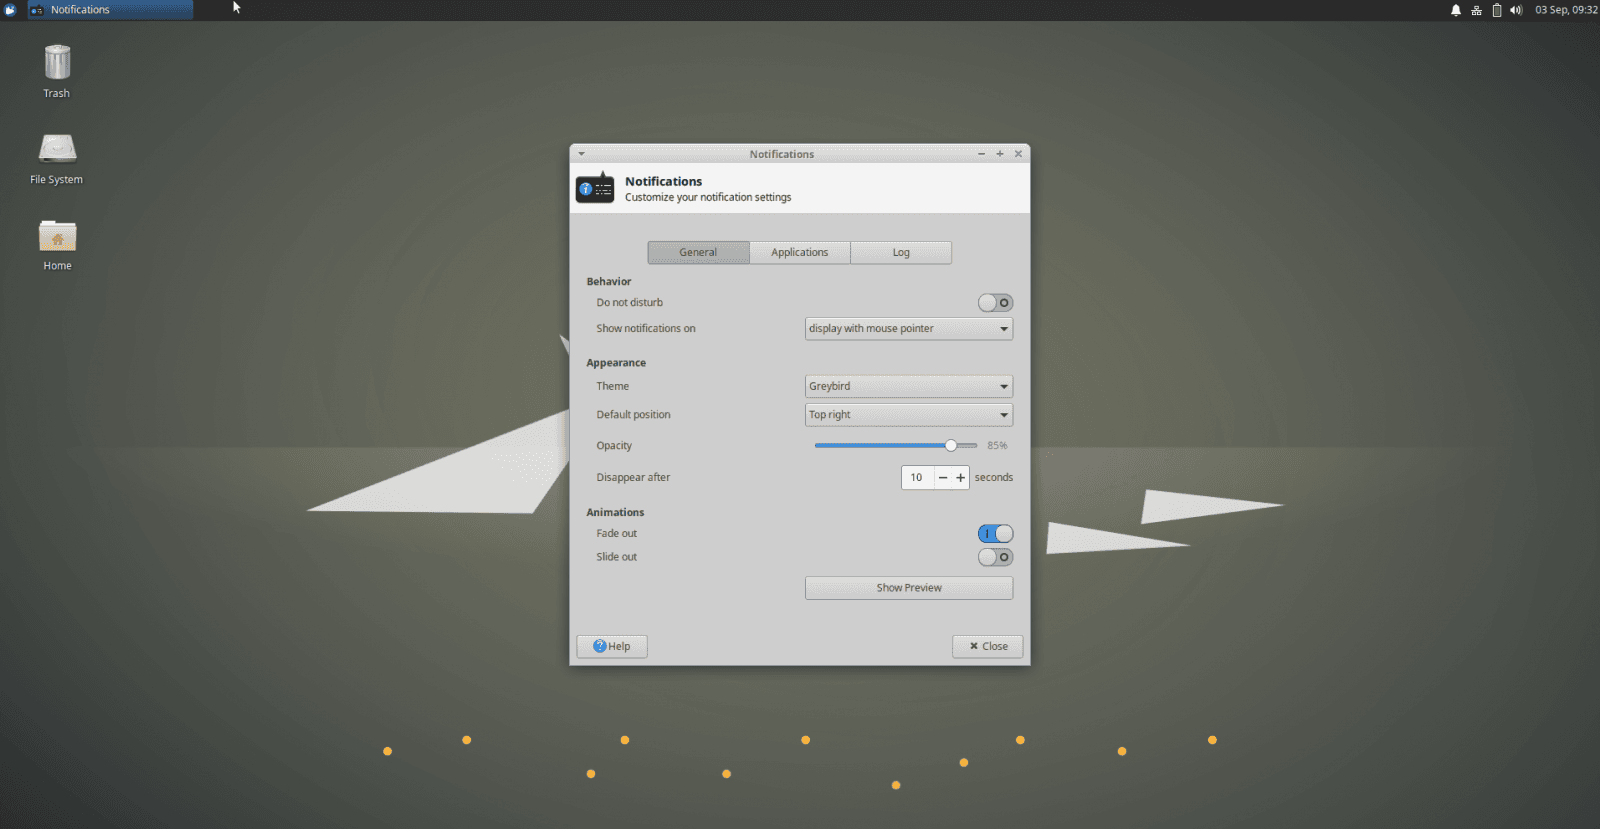Click the Notifications header icon in the dialog

click(x=595, y=188)
